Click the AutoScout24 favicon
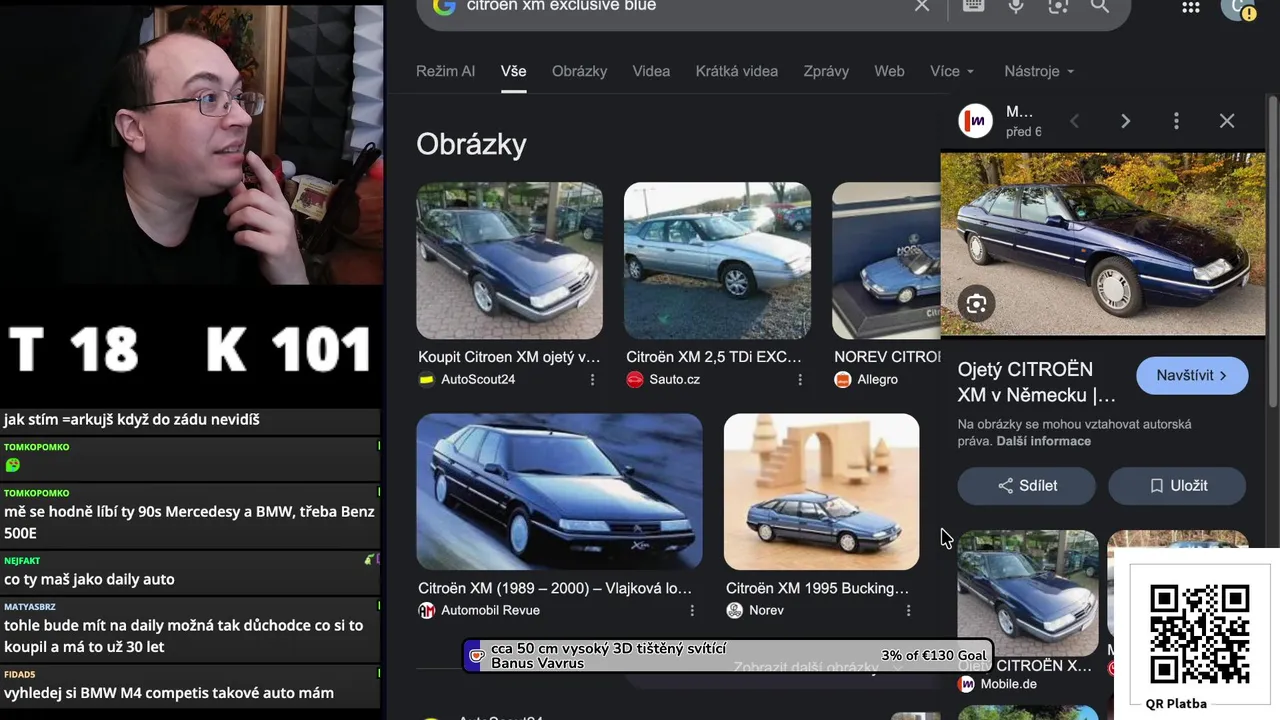This screenshot has height=720, width=1280. (x=427, y=380)
